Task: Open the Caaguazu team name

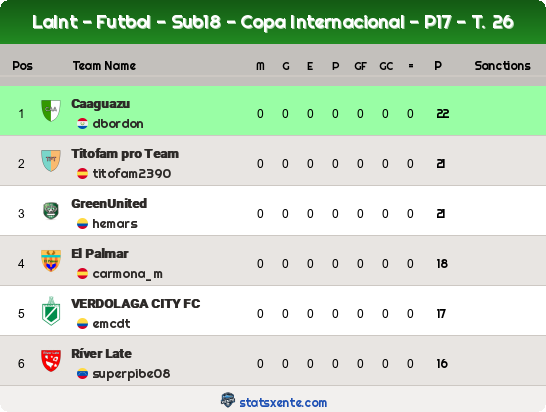Action: (x=101, y=104)
